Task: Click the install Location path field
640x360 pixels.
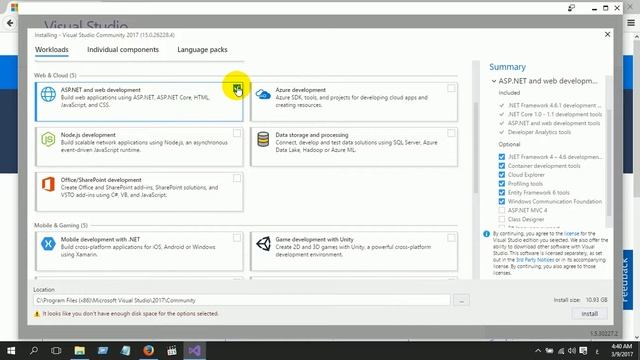Action: pyautogui.click(x=242, y=300)
